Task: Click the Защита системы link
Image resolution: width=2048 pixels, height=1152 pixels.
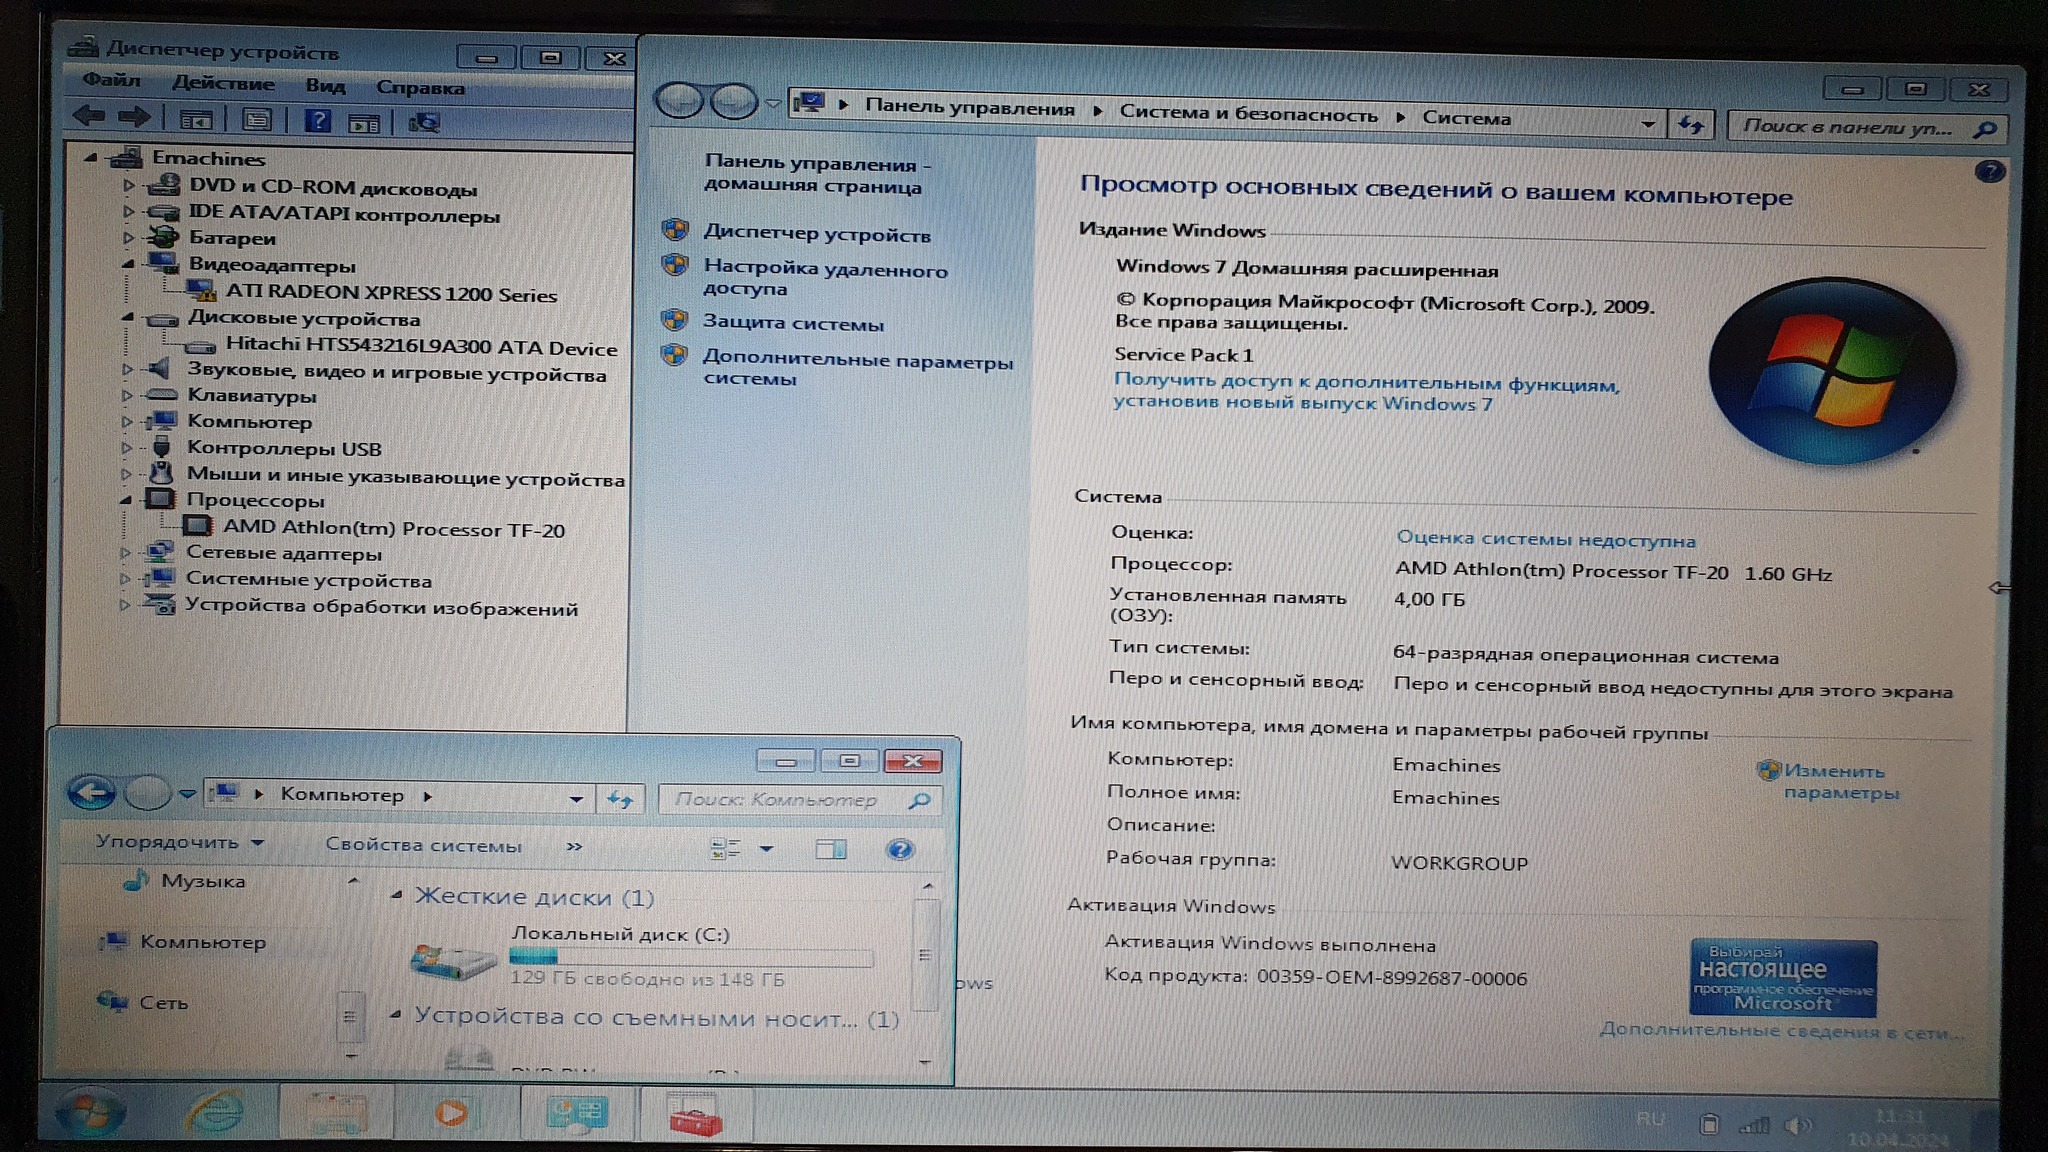Action: point(793,323)
